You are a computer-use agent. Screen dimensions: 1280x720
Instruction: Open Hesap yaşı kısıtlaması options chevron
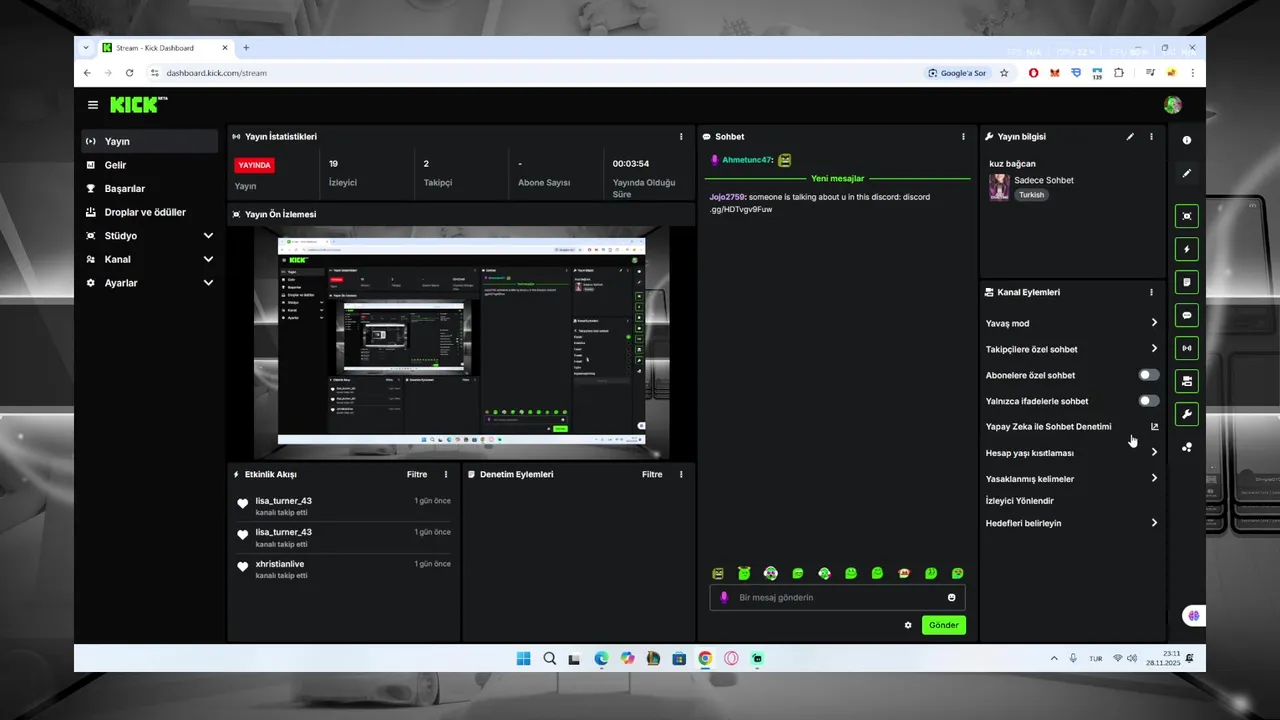point(1154,452)
